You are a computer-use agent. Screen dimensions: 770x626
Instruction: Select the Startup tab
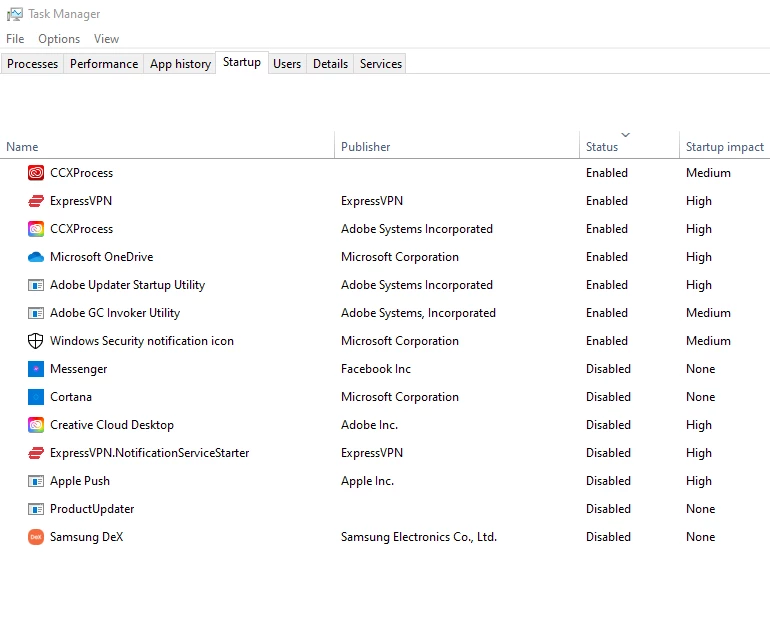[242, 62]
